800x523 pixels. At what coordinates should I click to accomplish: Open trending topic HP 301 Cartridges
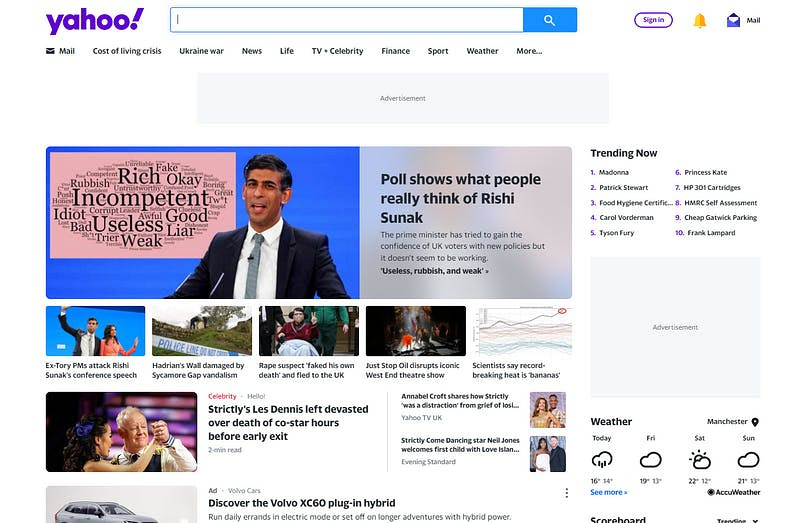coord(712,187)
